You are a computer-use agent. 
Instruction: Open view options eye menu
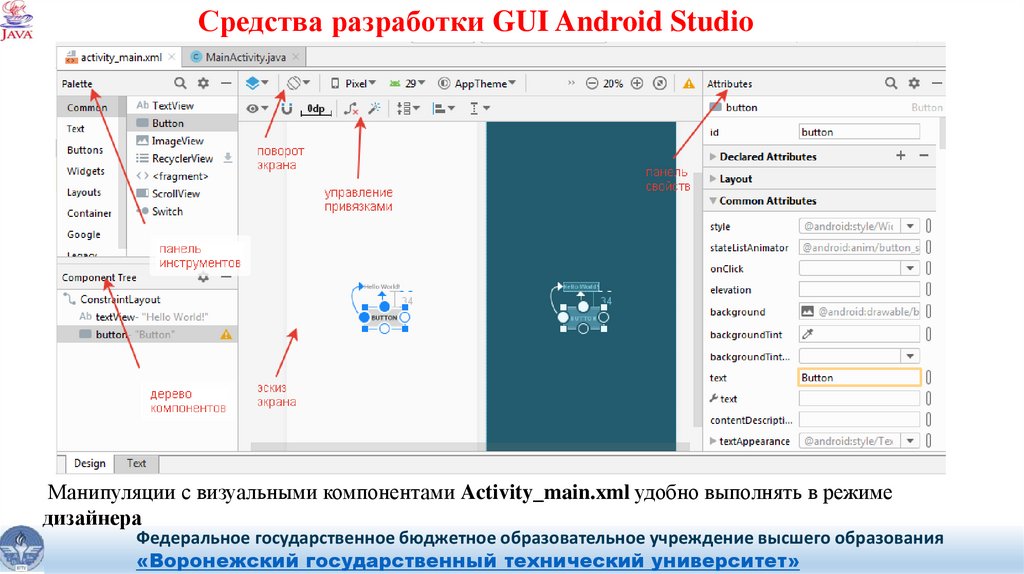257,108
